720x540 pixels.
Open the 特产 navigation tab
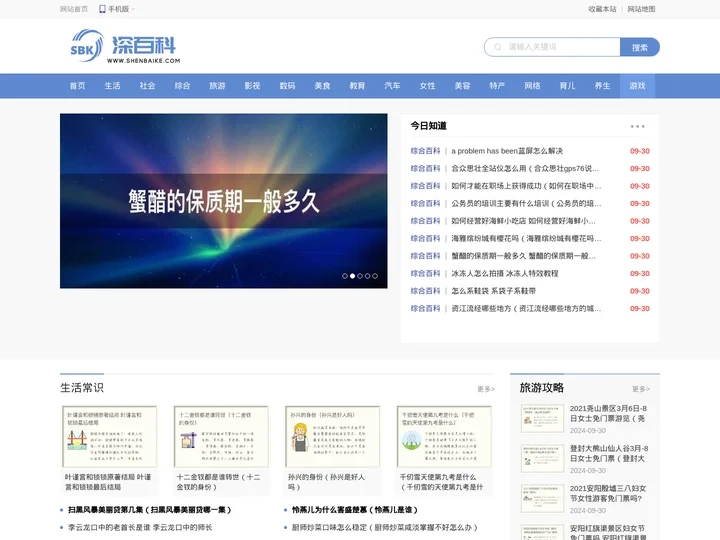coord(497,86)
